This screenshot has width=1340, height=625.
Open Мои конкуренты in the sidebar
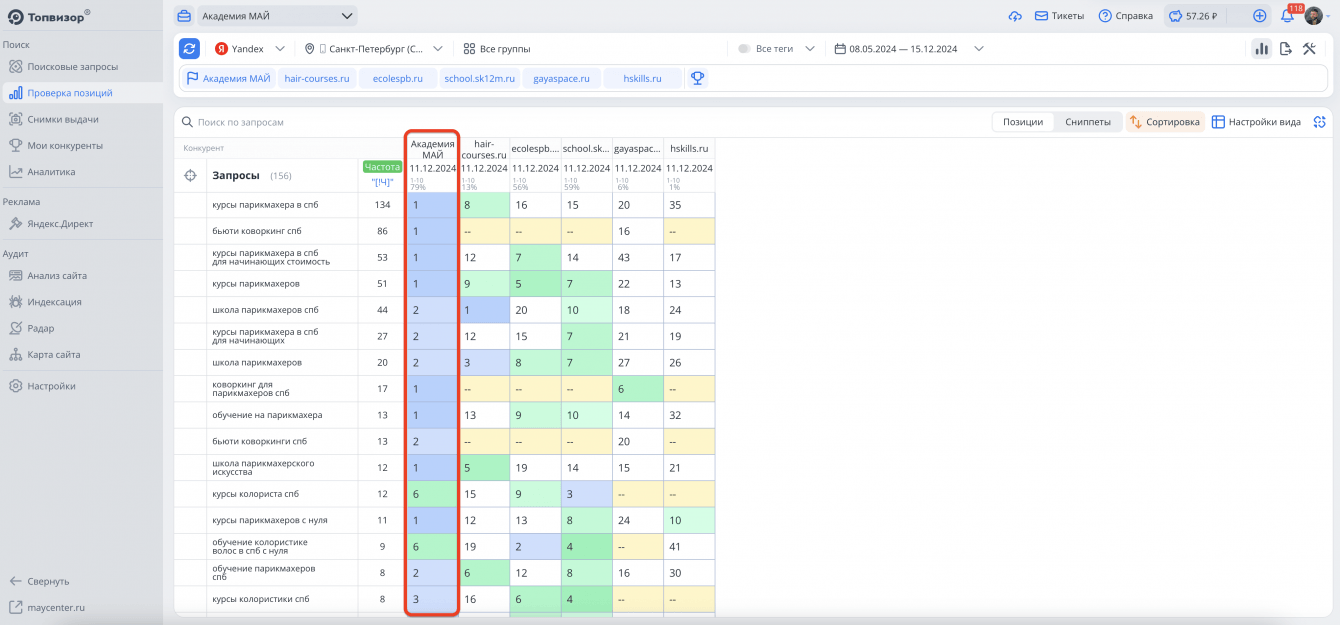(x=65, y=145)
